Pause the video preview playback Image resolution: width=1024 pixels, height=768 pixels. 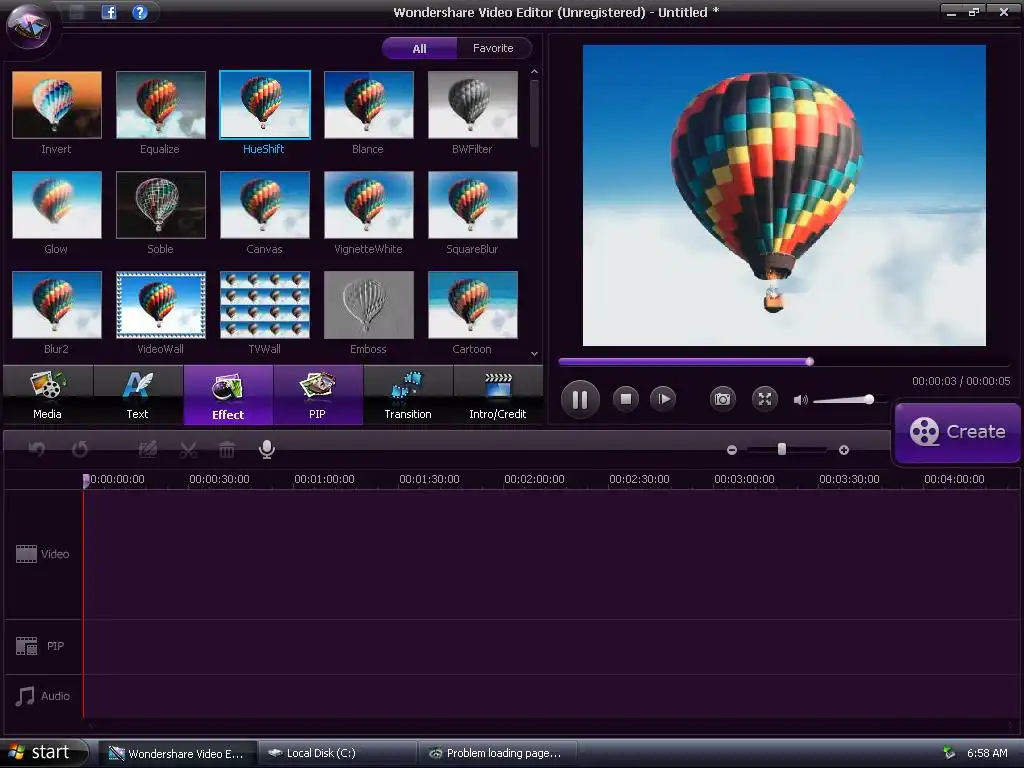click(580, 399)
